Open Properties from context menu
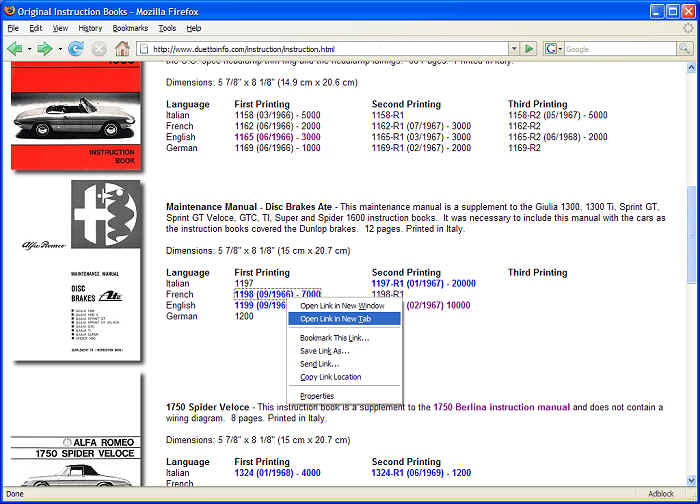The height and width of the screenshot is (504, 700). tap(344, 396)
